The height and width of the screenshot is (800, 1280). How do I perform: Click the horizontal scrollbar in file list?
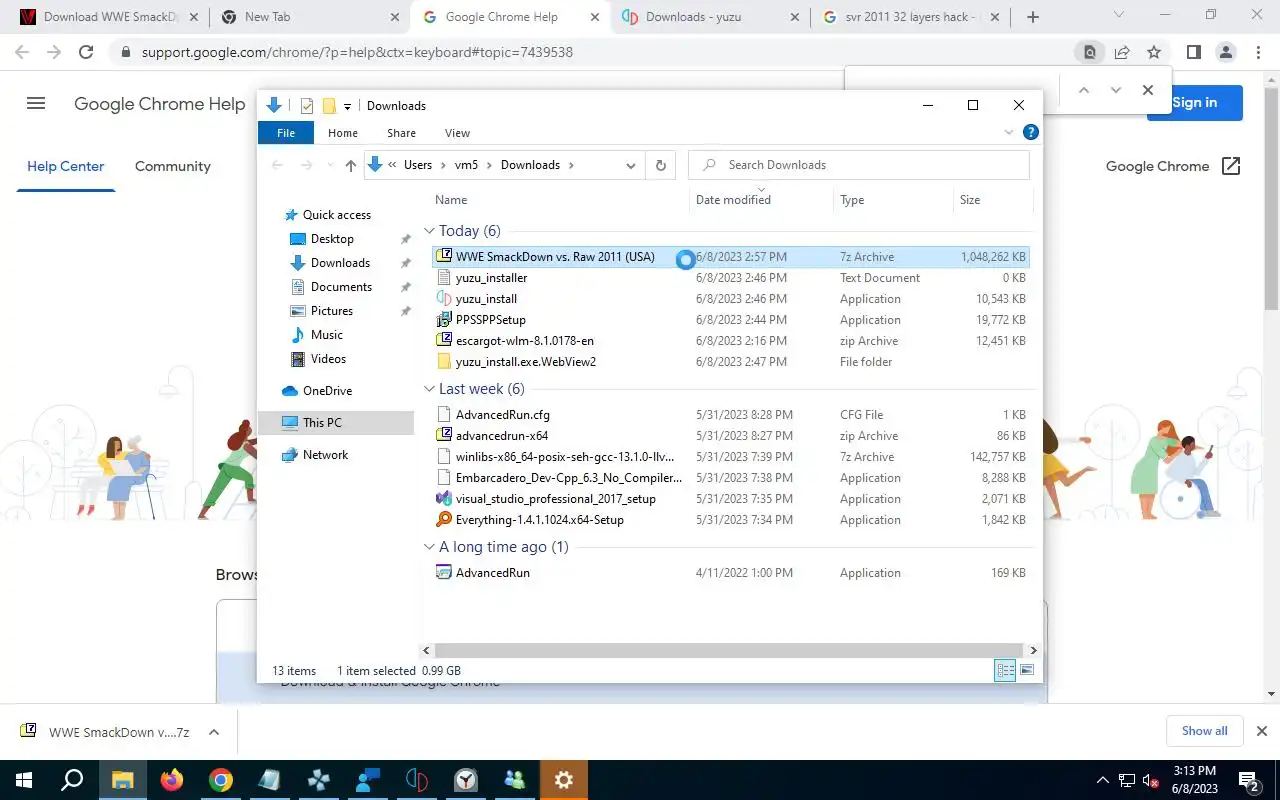point(729,650)
